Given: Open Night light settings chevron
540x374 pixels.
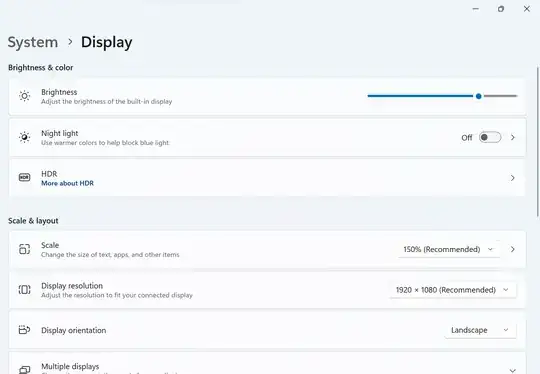Looking at the screenshot, I should (513, 137).
